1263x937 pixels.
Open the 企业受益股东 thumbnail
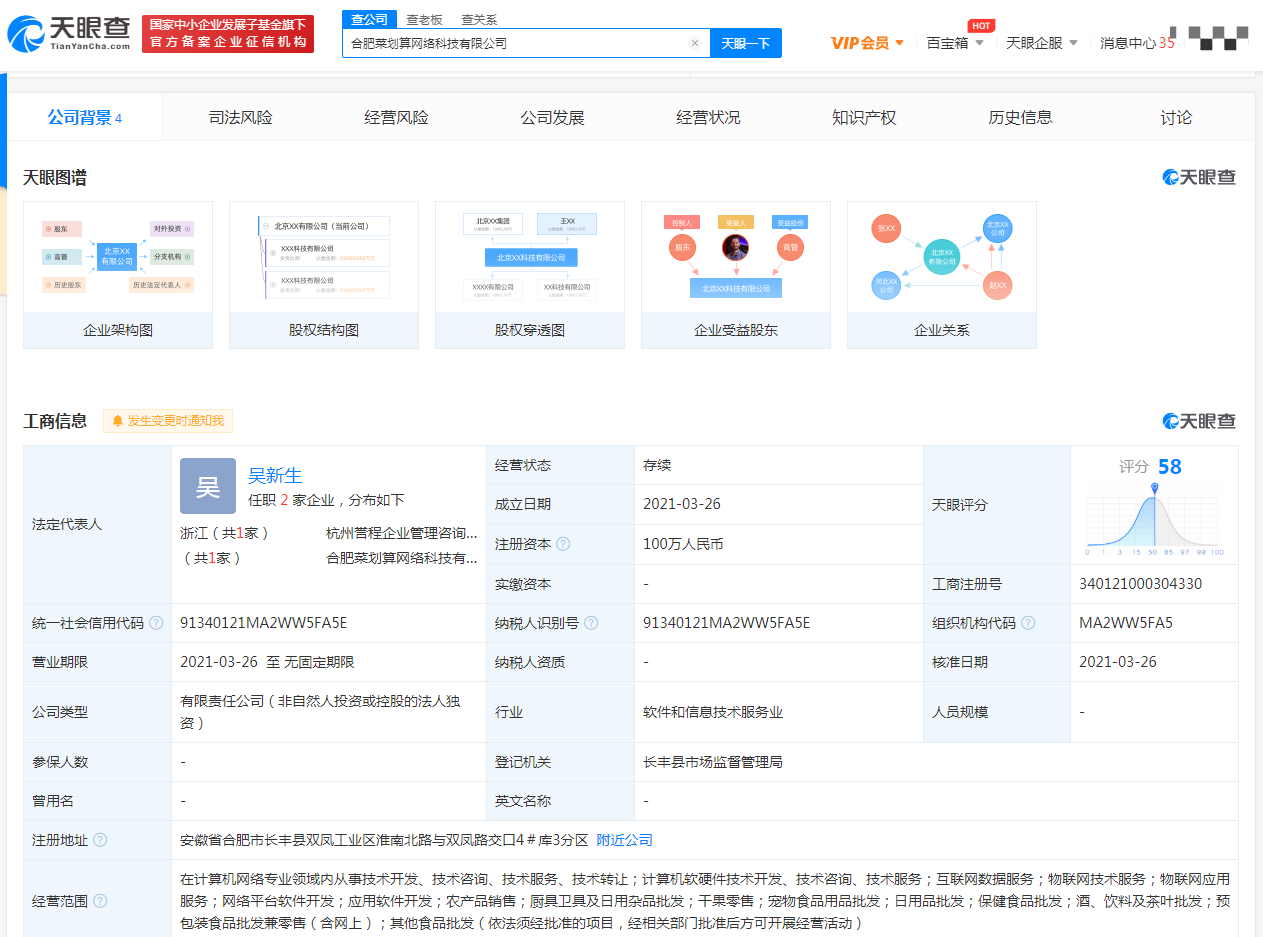(736, 275)
